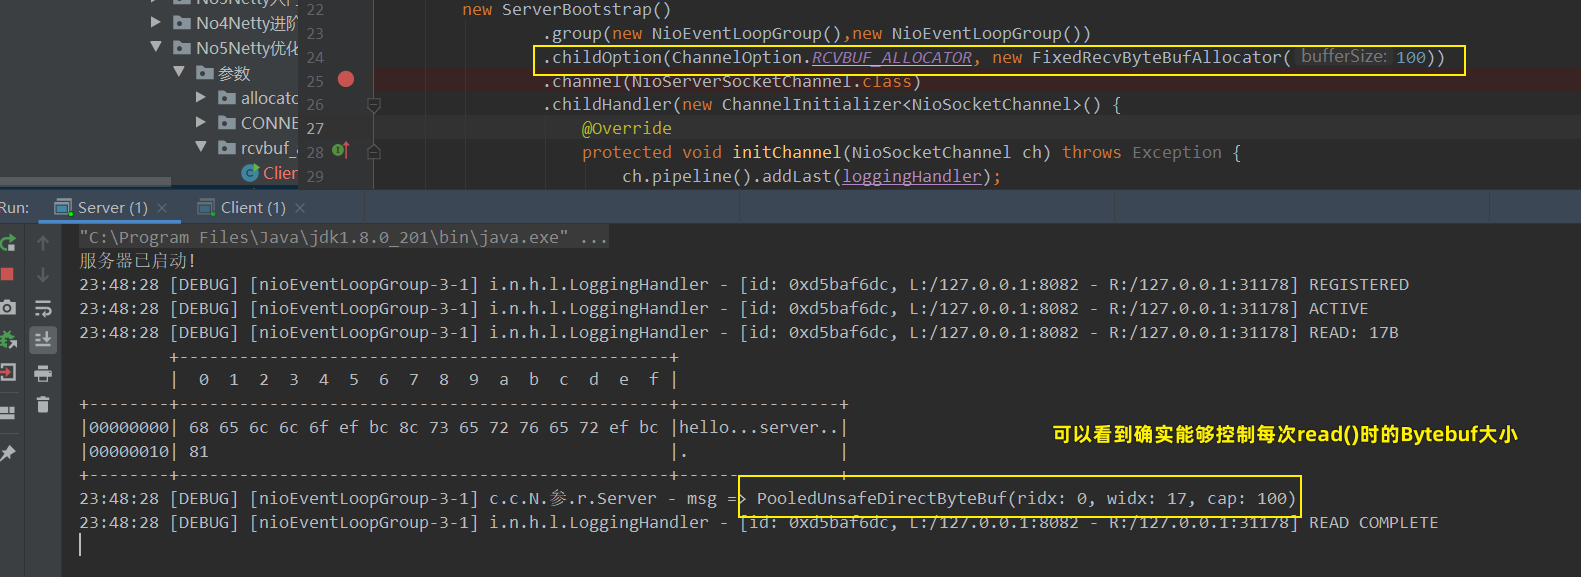Toggle soft-wrap in the console output

[x=43, y=307]
